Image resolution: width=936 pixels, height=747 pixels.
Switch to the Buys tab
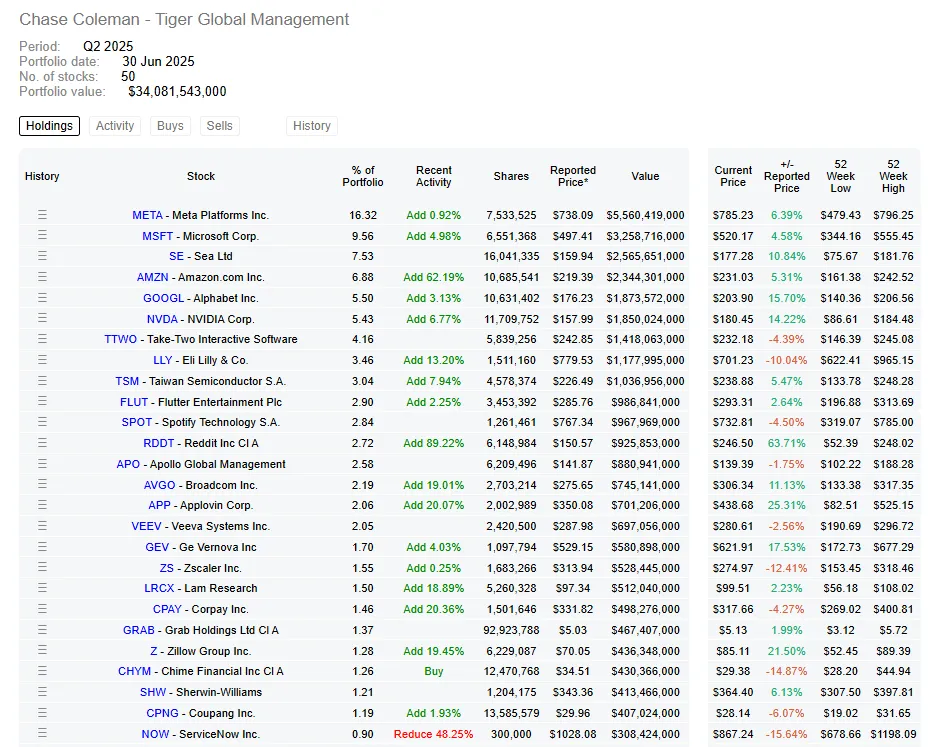pos(170,126)
